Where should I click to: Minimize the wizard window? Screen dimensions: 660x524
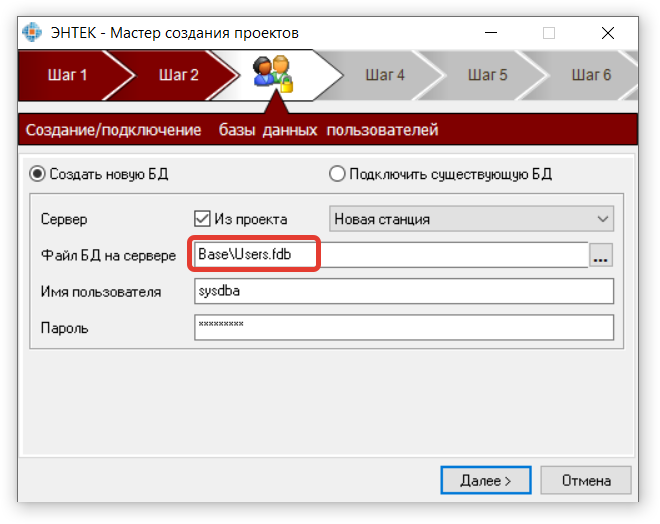click(x=491, y=33)
